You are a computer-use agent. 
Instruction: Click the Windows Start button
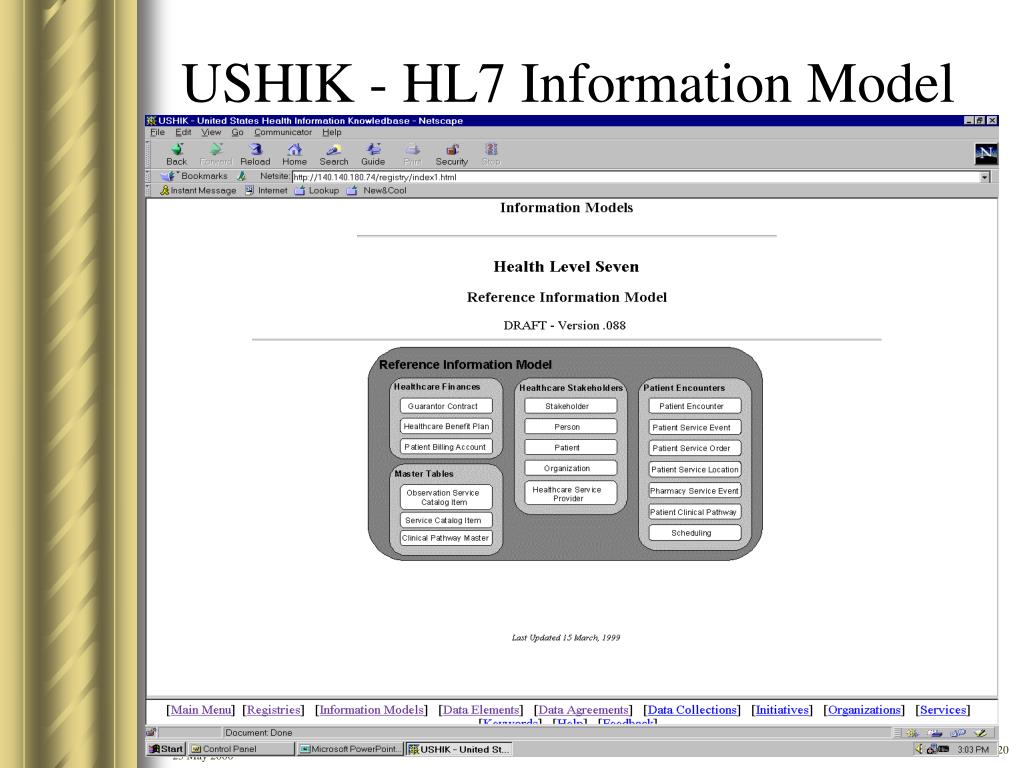pyautogui.click(x=167, y=749)
